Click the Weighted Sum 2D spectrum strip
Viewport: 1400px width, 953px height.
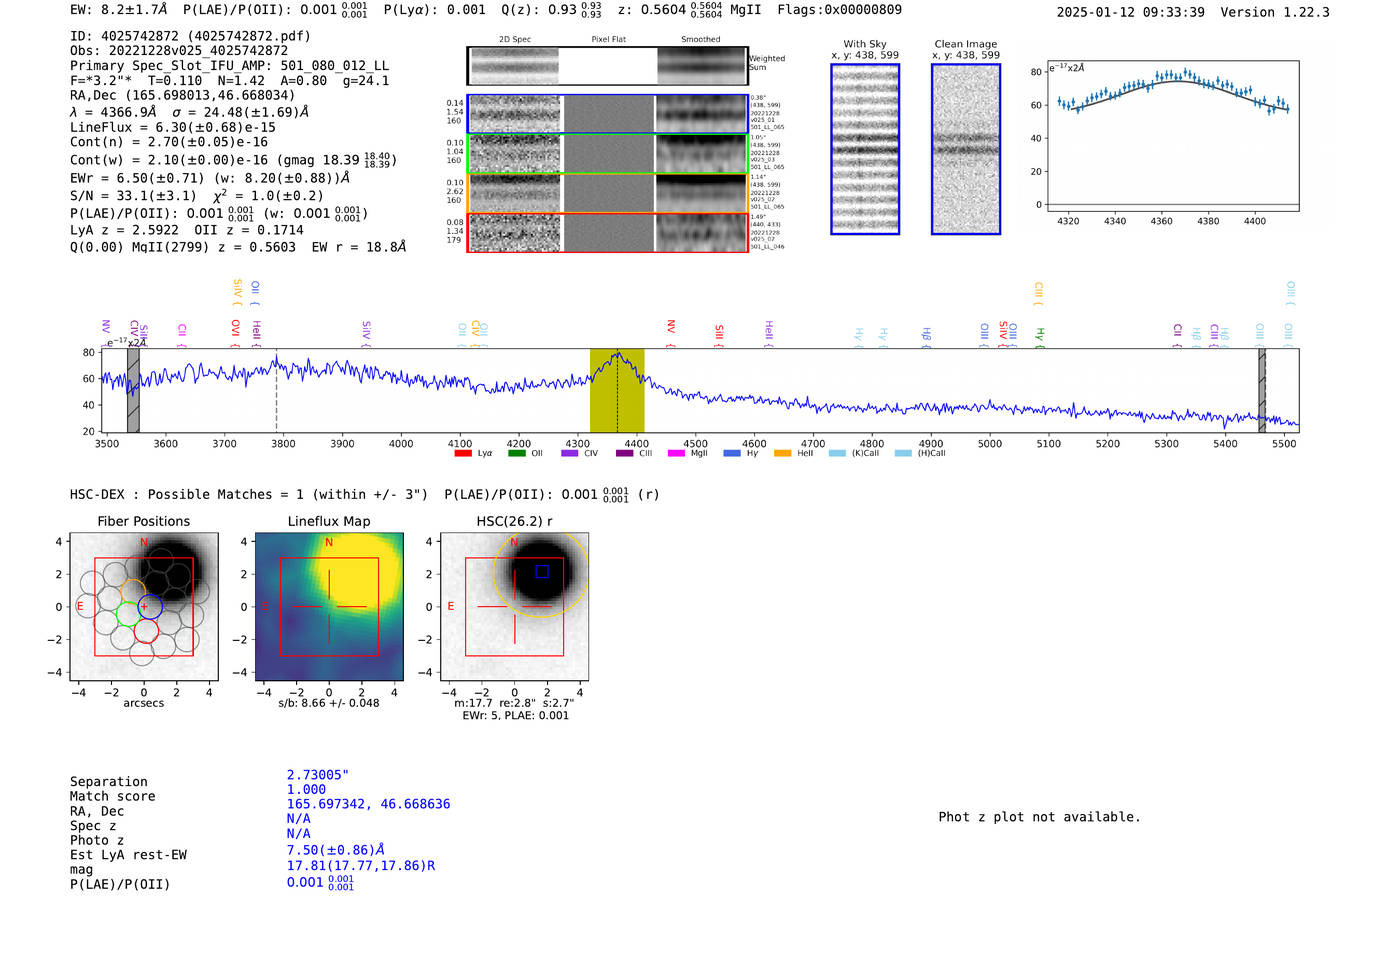point(607,66)
